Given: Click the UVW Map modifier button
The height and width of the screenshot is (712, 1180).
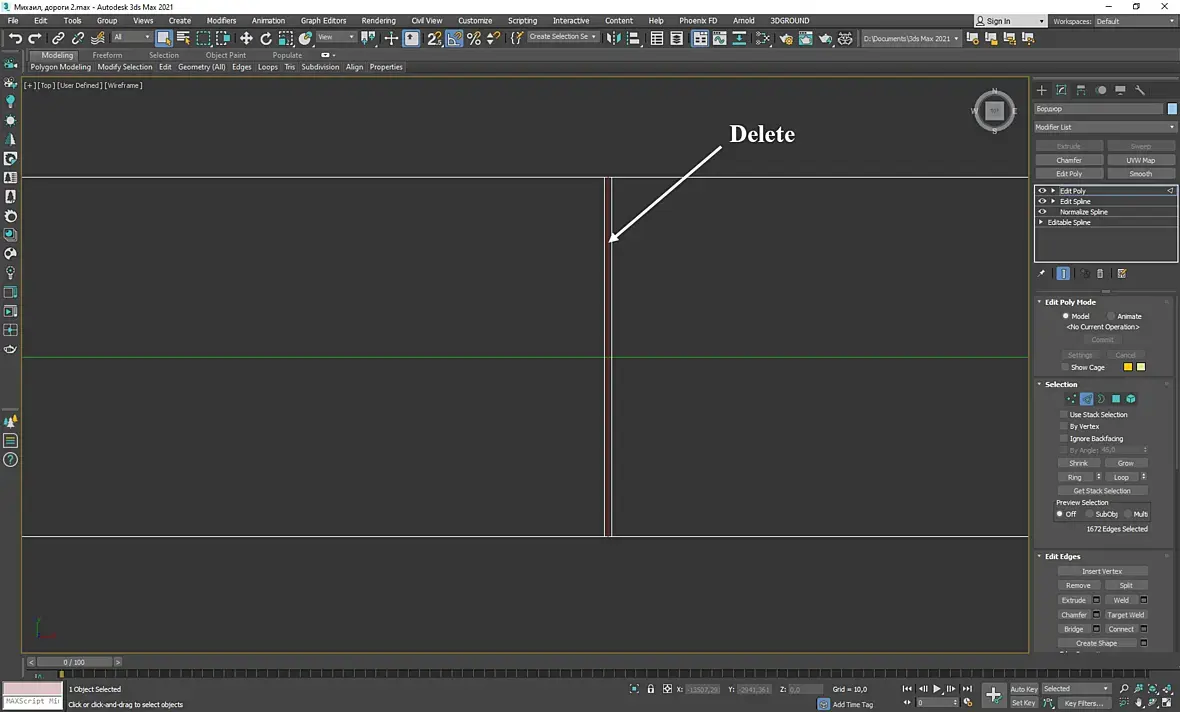Looking at the screenshot, I should [x=1141, y=160].
